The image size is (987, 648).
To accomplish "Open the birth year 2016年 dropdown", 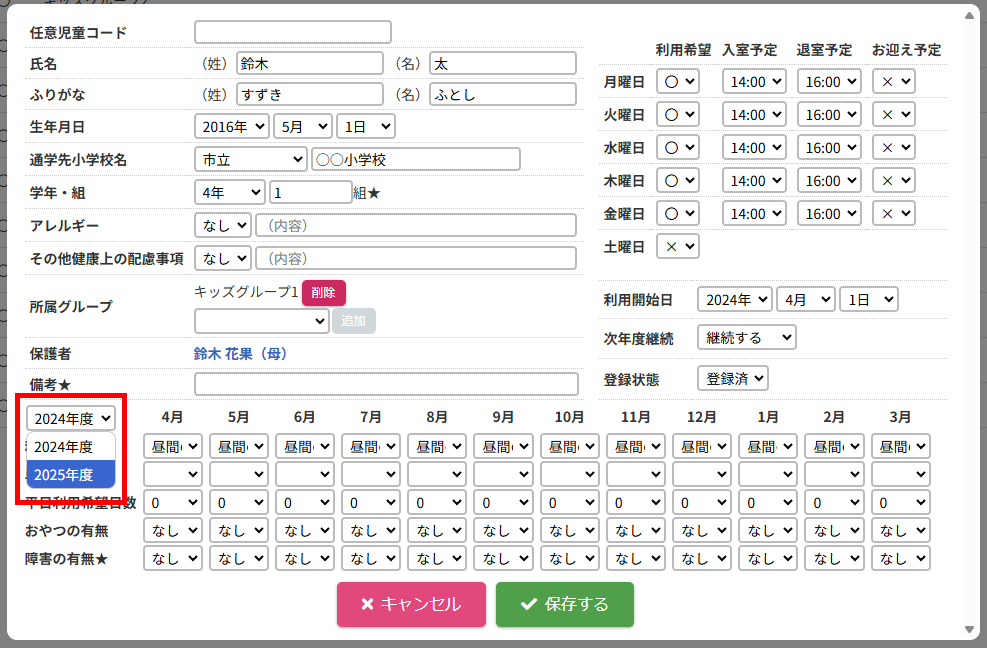I will (x=231, y=127).
